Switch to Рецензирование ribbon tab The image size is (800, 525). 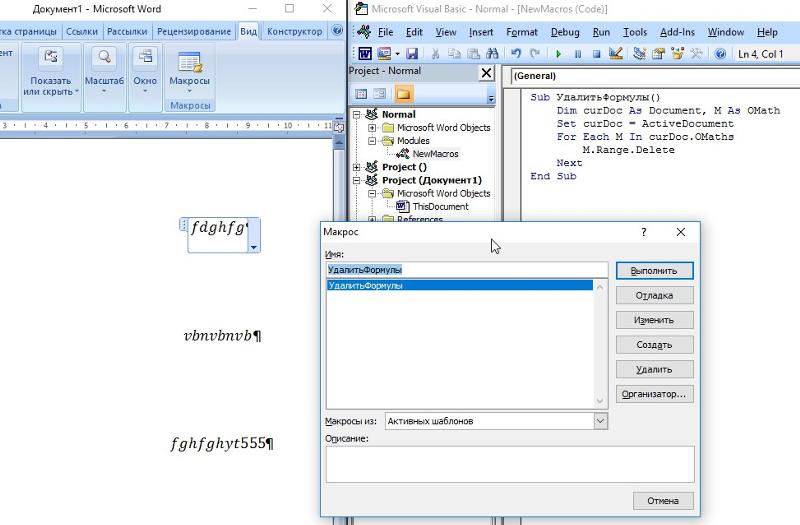tap(194, 31)
